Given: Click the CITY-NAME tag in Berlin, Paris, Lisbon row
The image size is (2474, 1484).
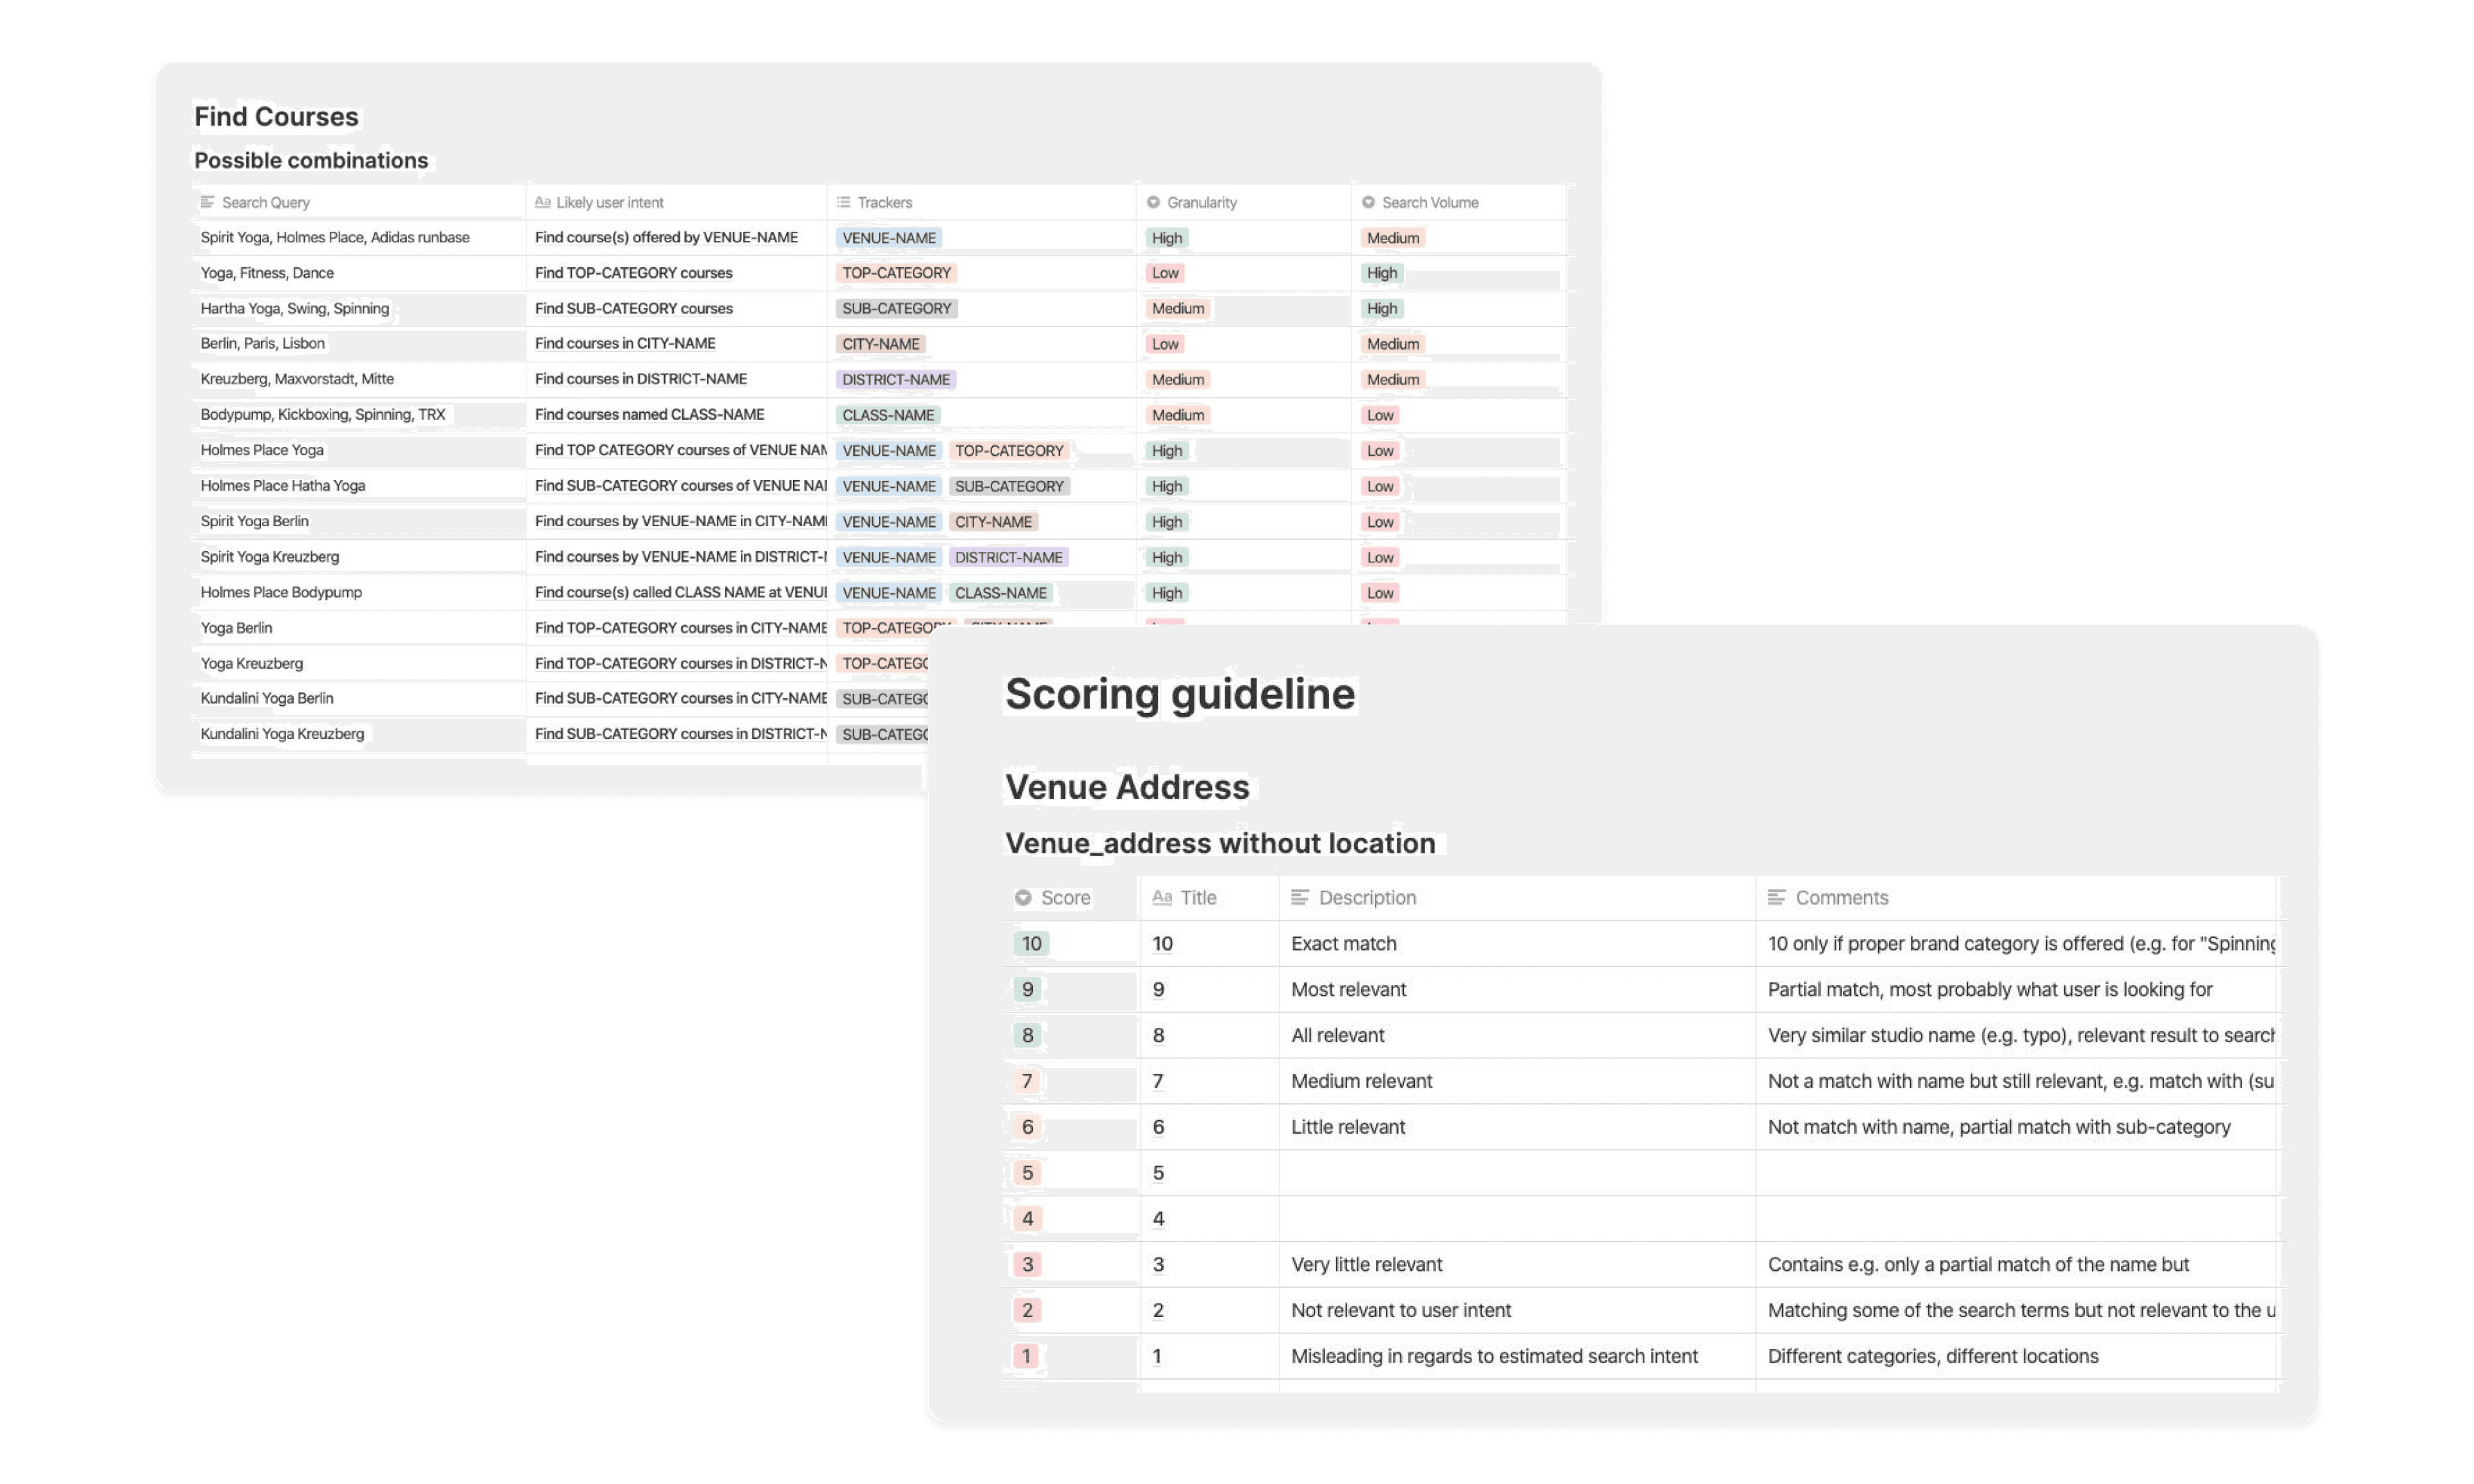Looking at the screenshot, I should 881,344.
